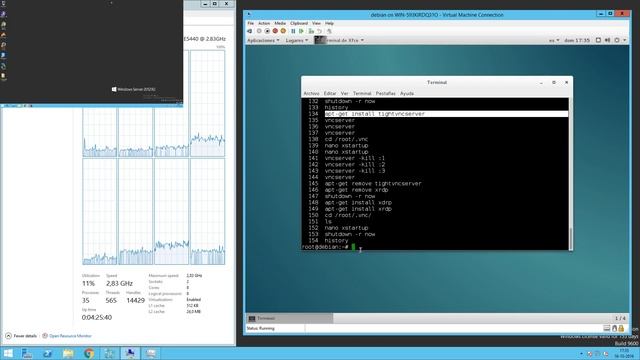The image size is (640, 360).
Task: Click the uptime value 0:04:25:40 in Task Manager
Action: 97,317
